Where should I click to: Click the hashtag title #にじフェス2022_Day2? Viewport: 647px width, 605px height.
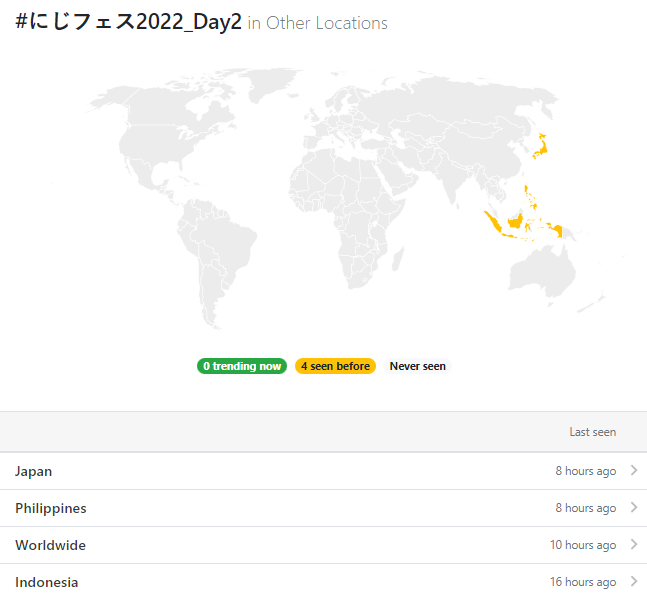tap(128, 22)
